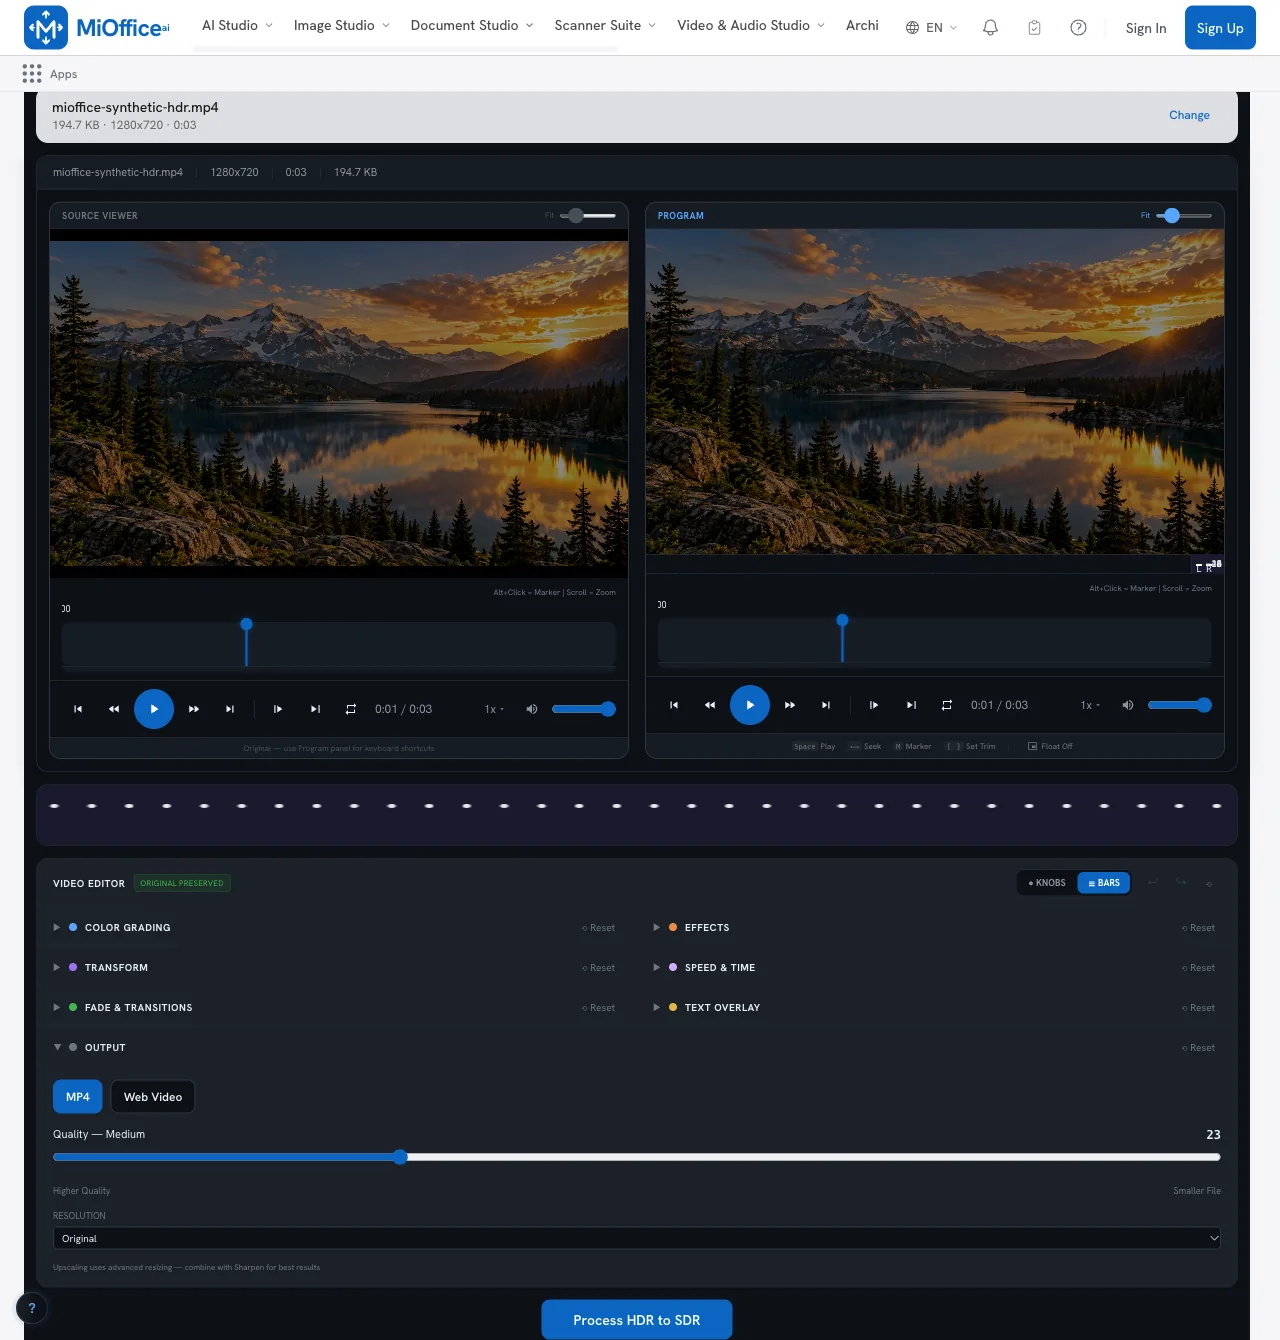Reset the Output section
Screen dimensions: 1280x1340
click(x=1198, y=1048)
